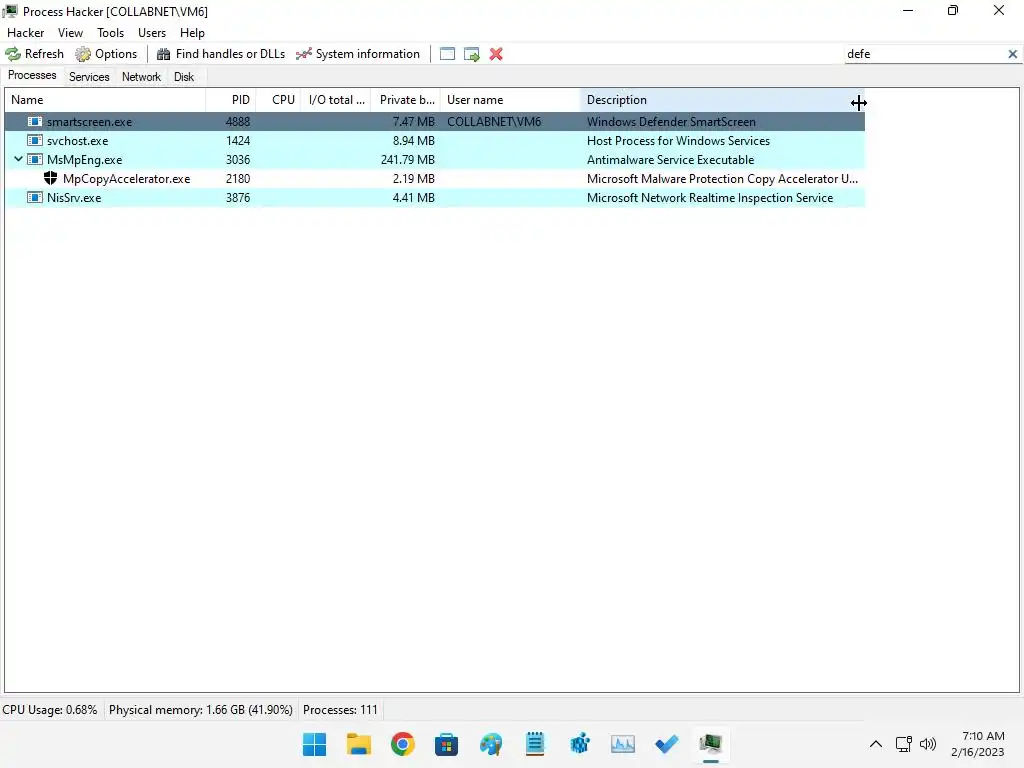1024x768 pixels.
Task: Open the Windows Start menu
Action: point(315,744)
